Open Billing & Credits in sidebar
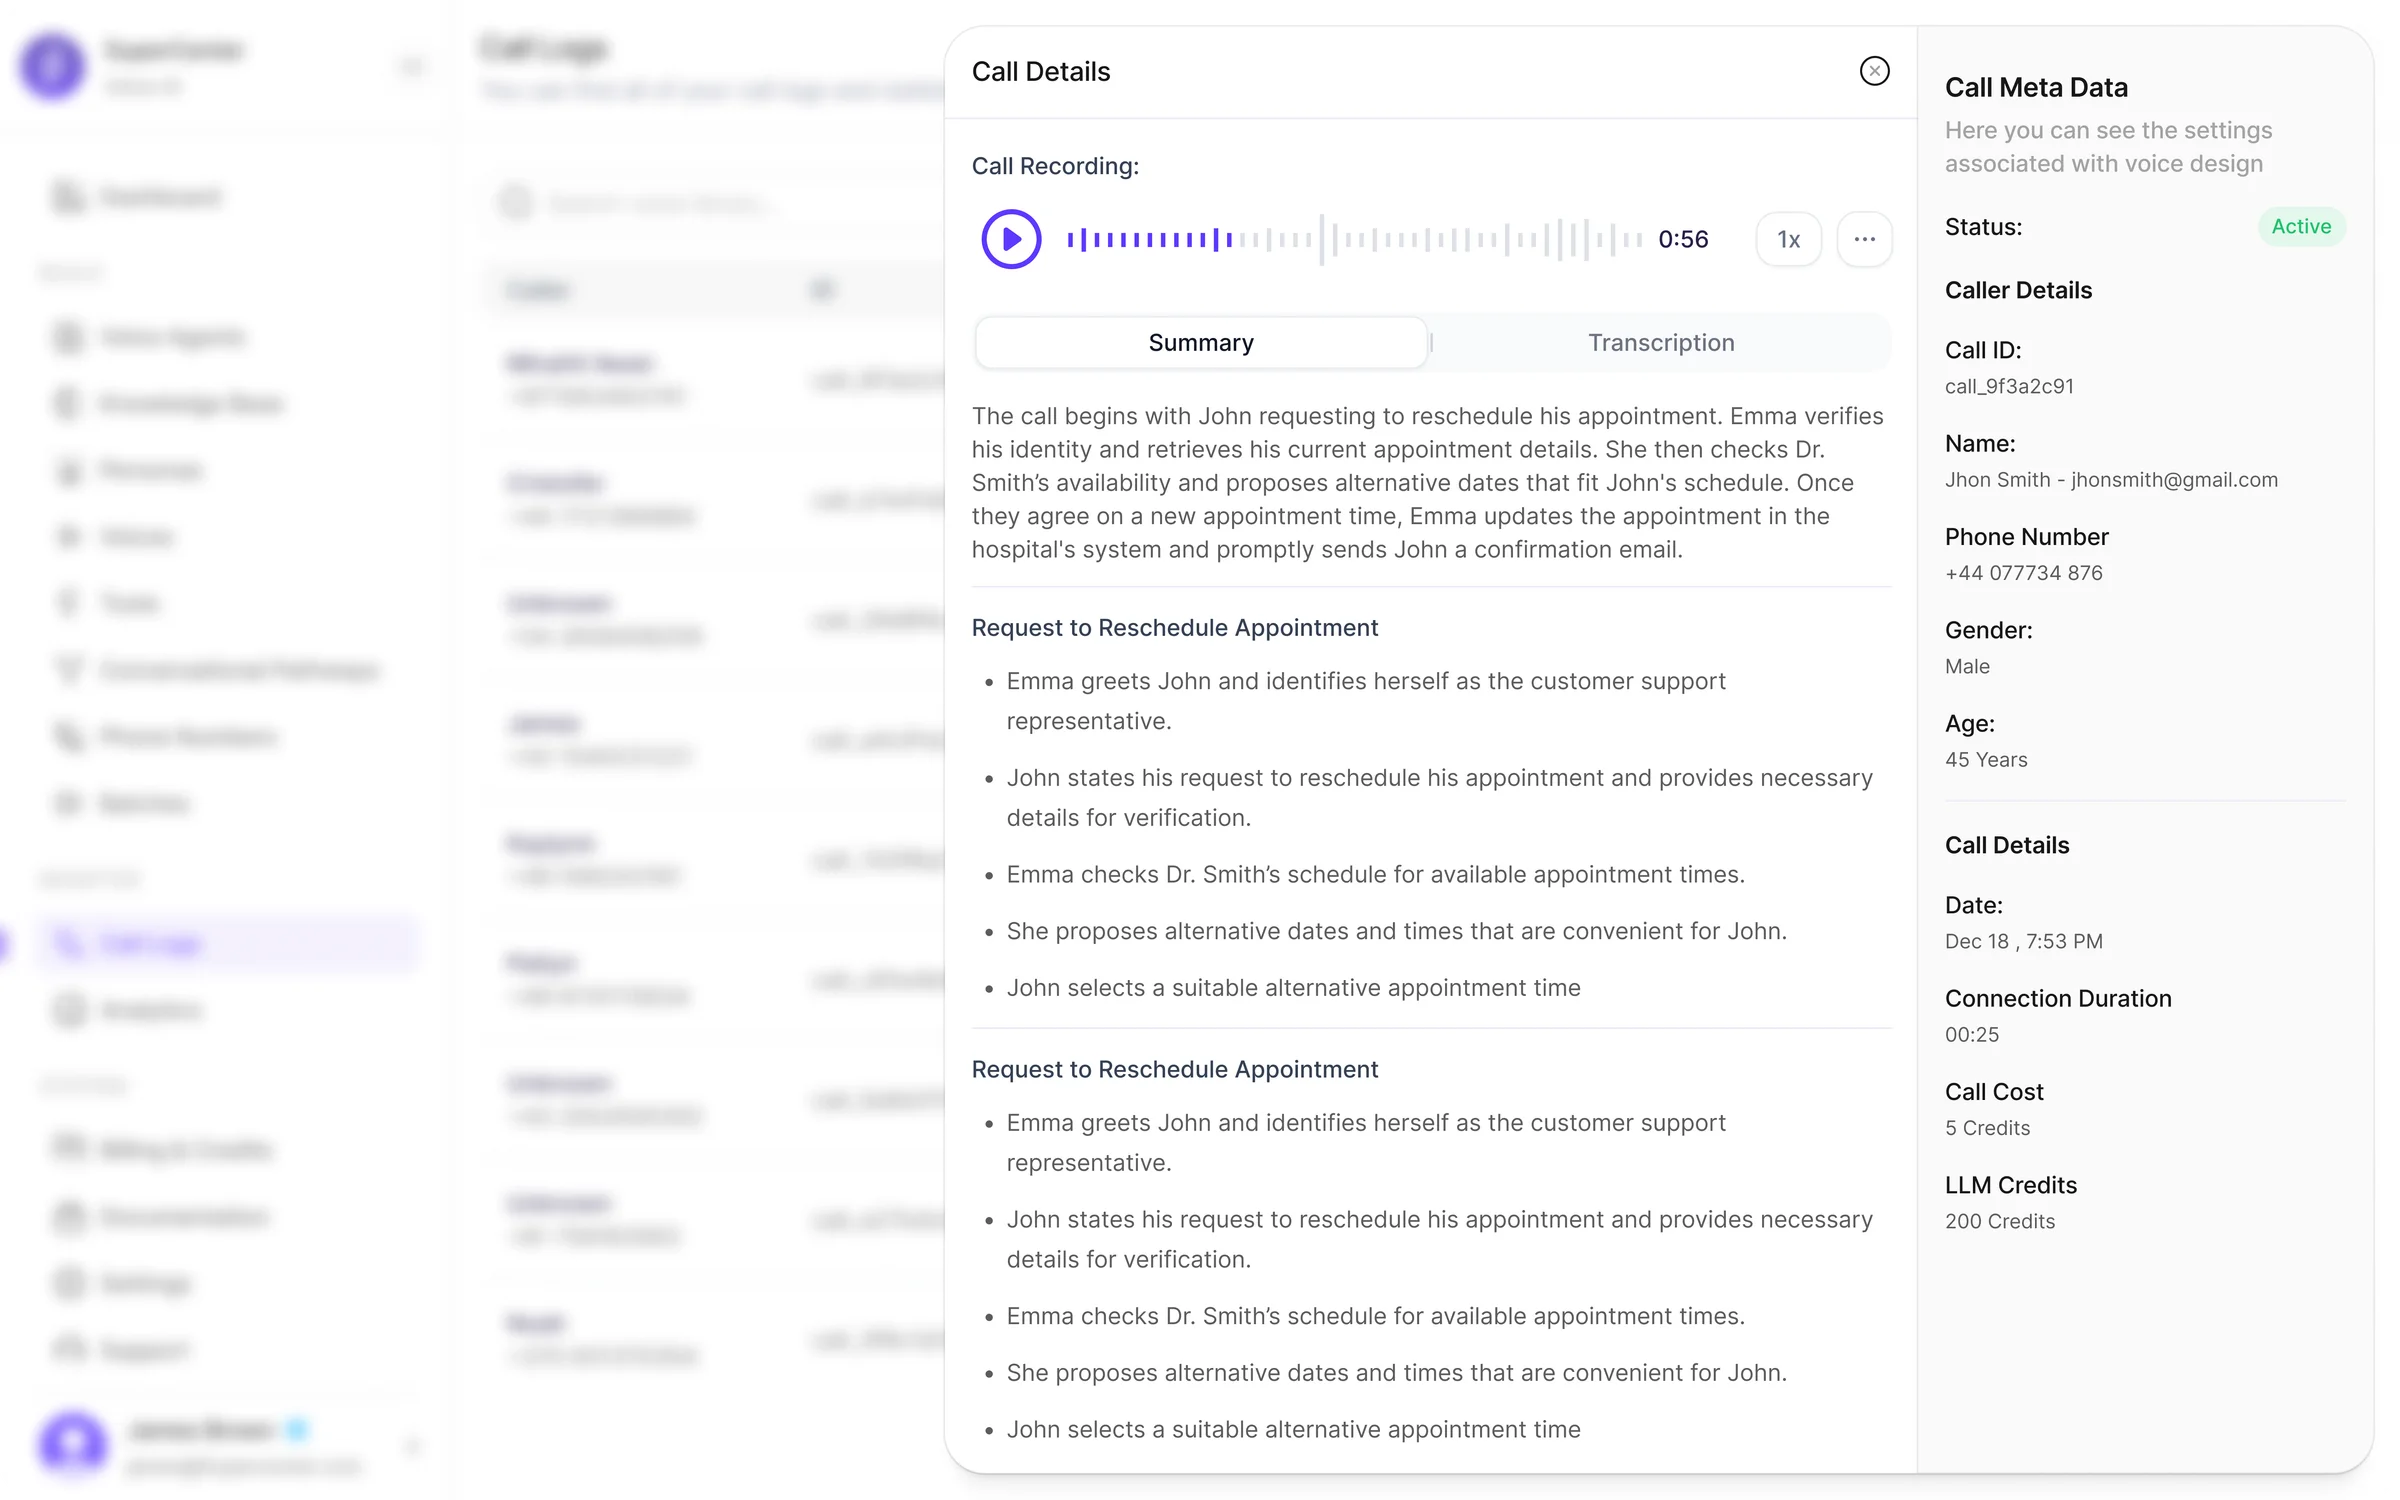This screenshot has height=1500, width=2400. point(186,1150)
